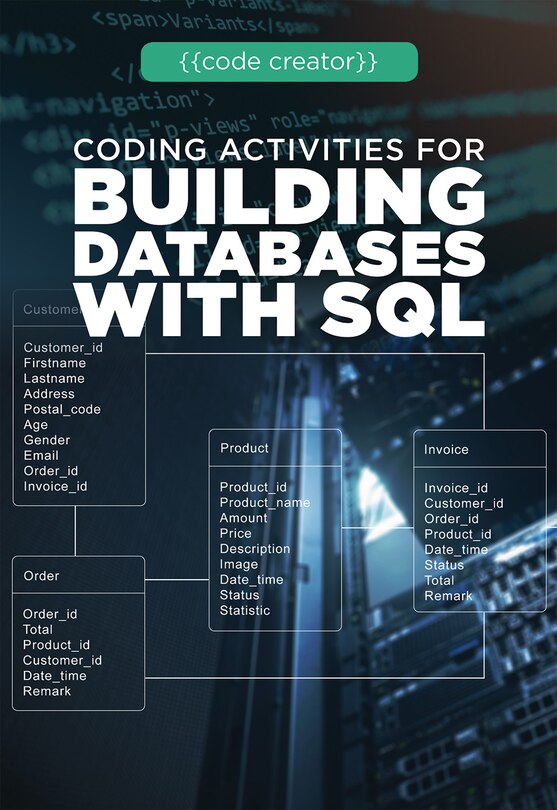The image size is (557, 810).
Task: Click "Remark" in the Invoice table
Action: tap(448, 596)
